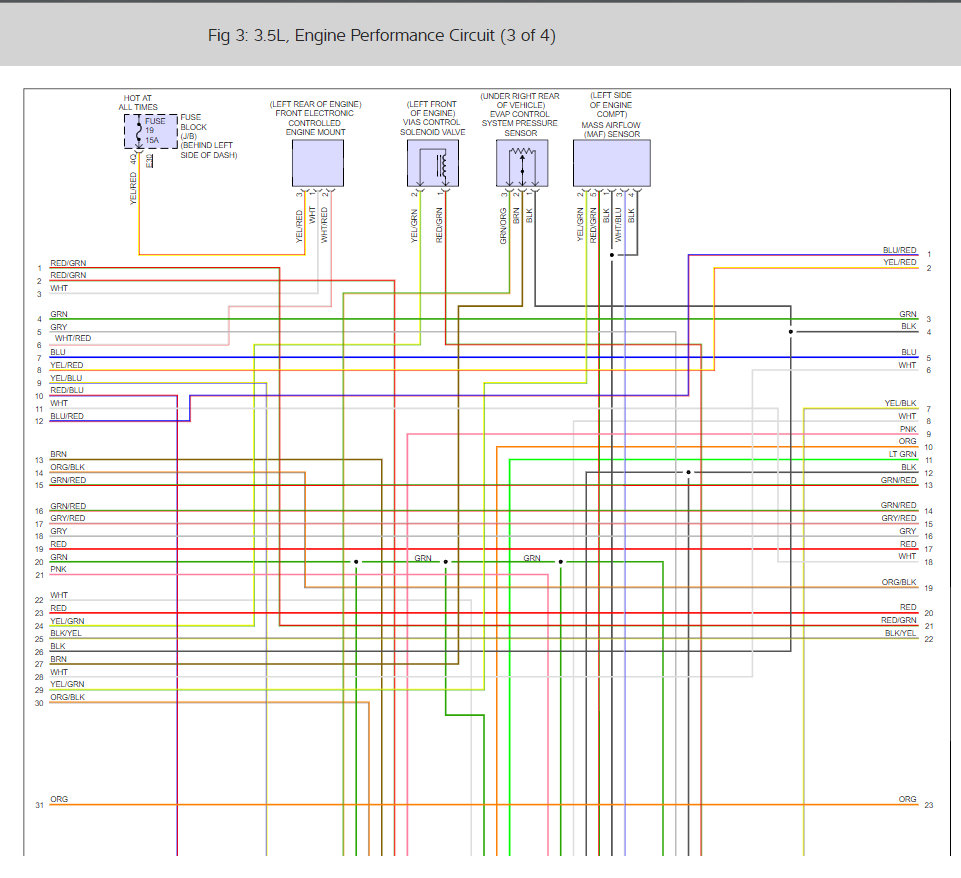Viewport: 961px width, 878px height.
Task: Select the BLU label beside right number 5
Action: pyautogui.click(x=909, y=352)
